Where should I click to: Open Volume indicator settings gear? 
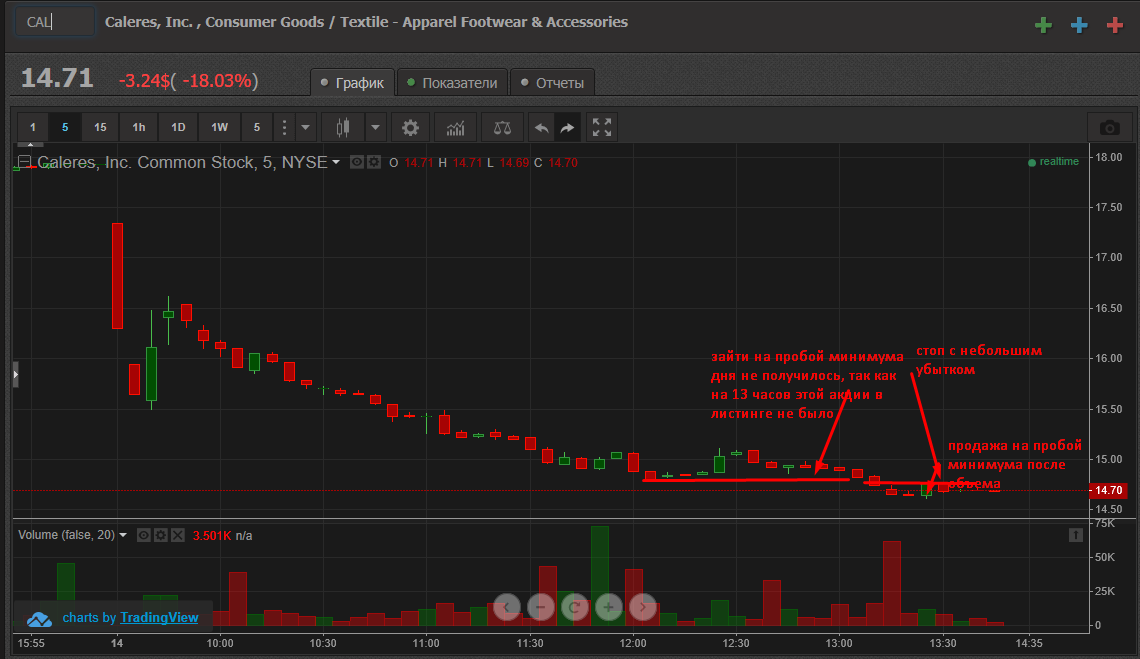pos(161,535)
